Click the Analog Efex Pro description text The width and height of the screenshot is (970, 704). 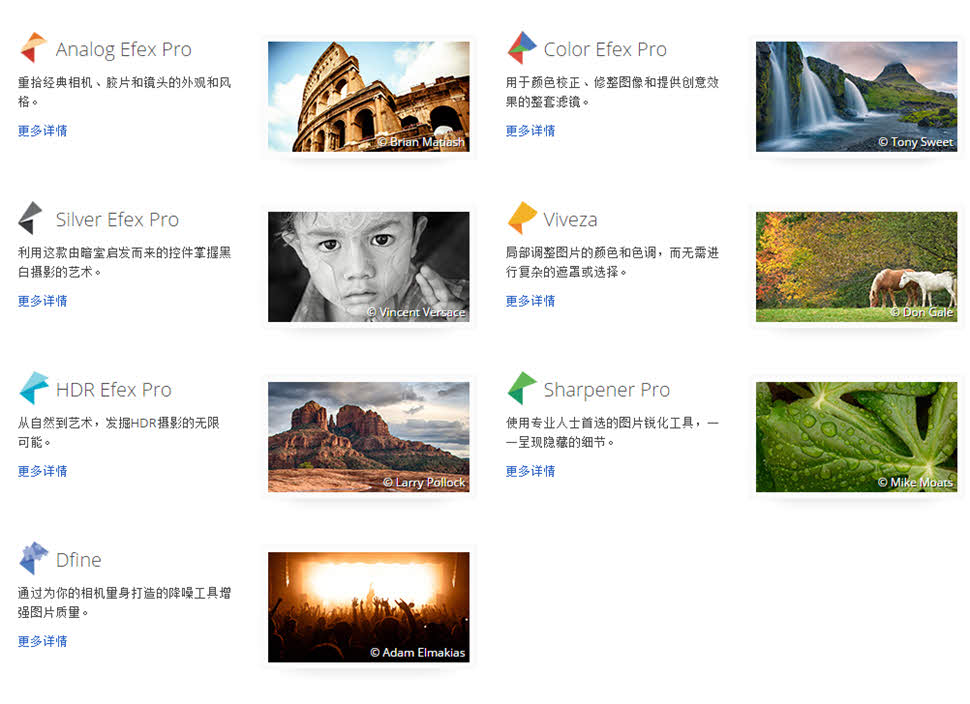coord(124,92)
